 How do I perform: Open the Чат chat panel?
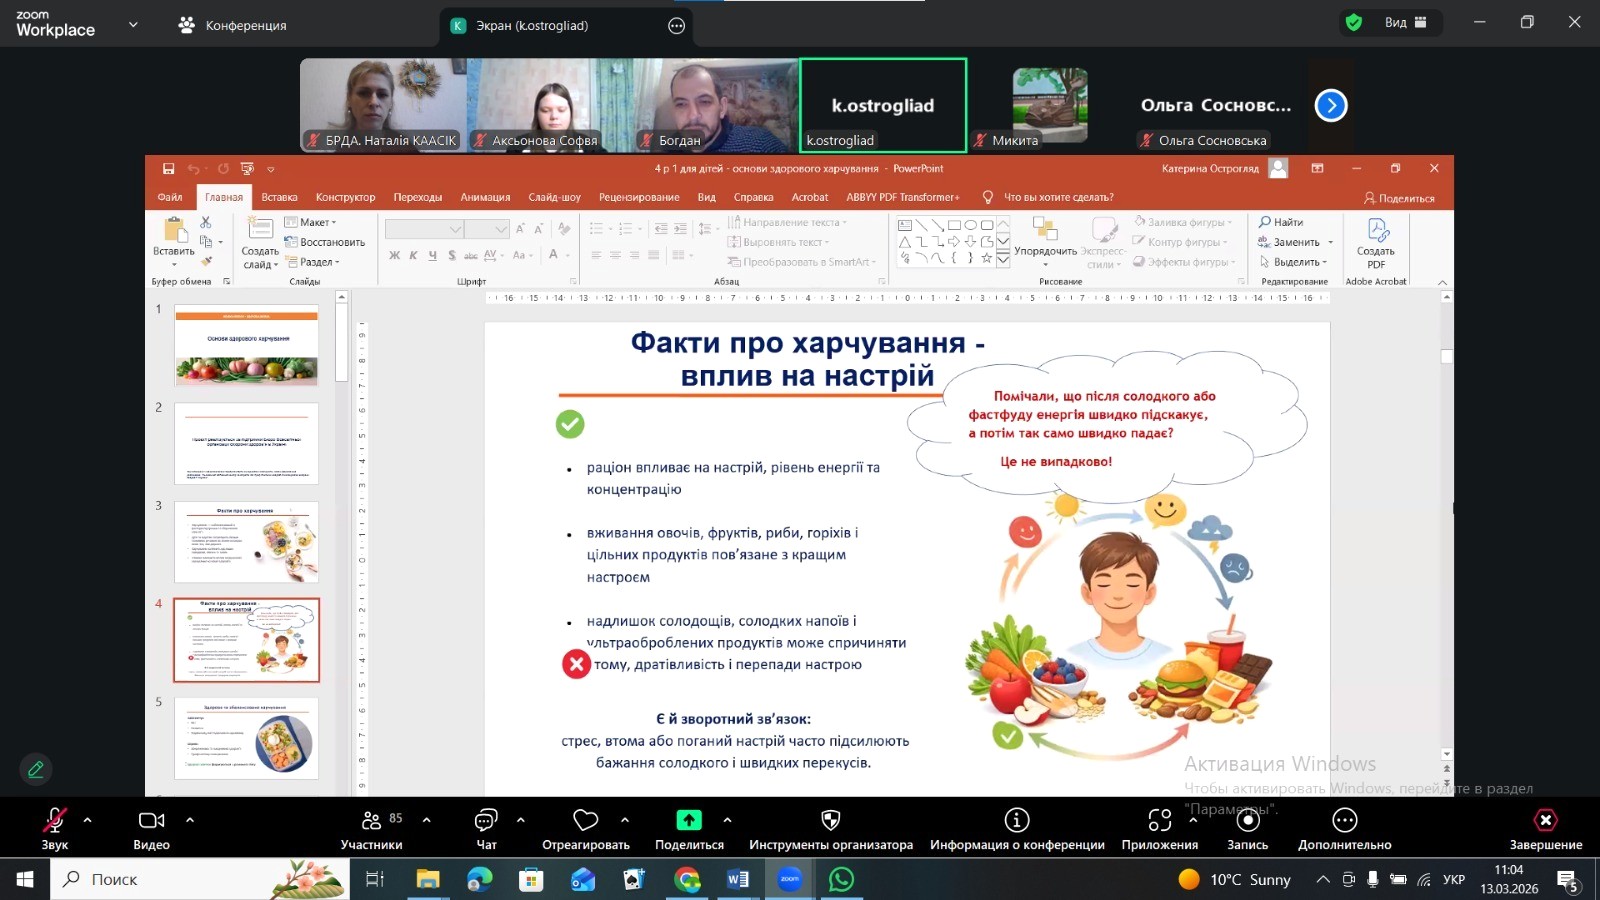[486, 821]
